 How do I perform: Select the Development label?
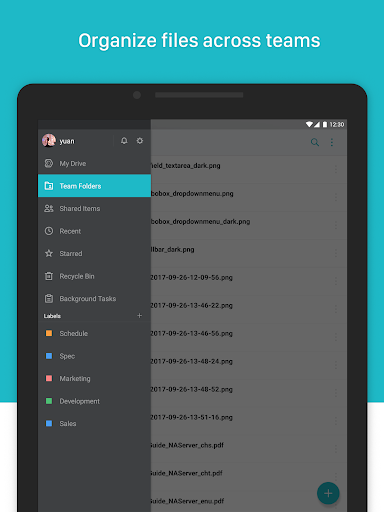click(94, 401)
